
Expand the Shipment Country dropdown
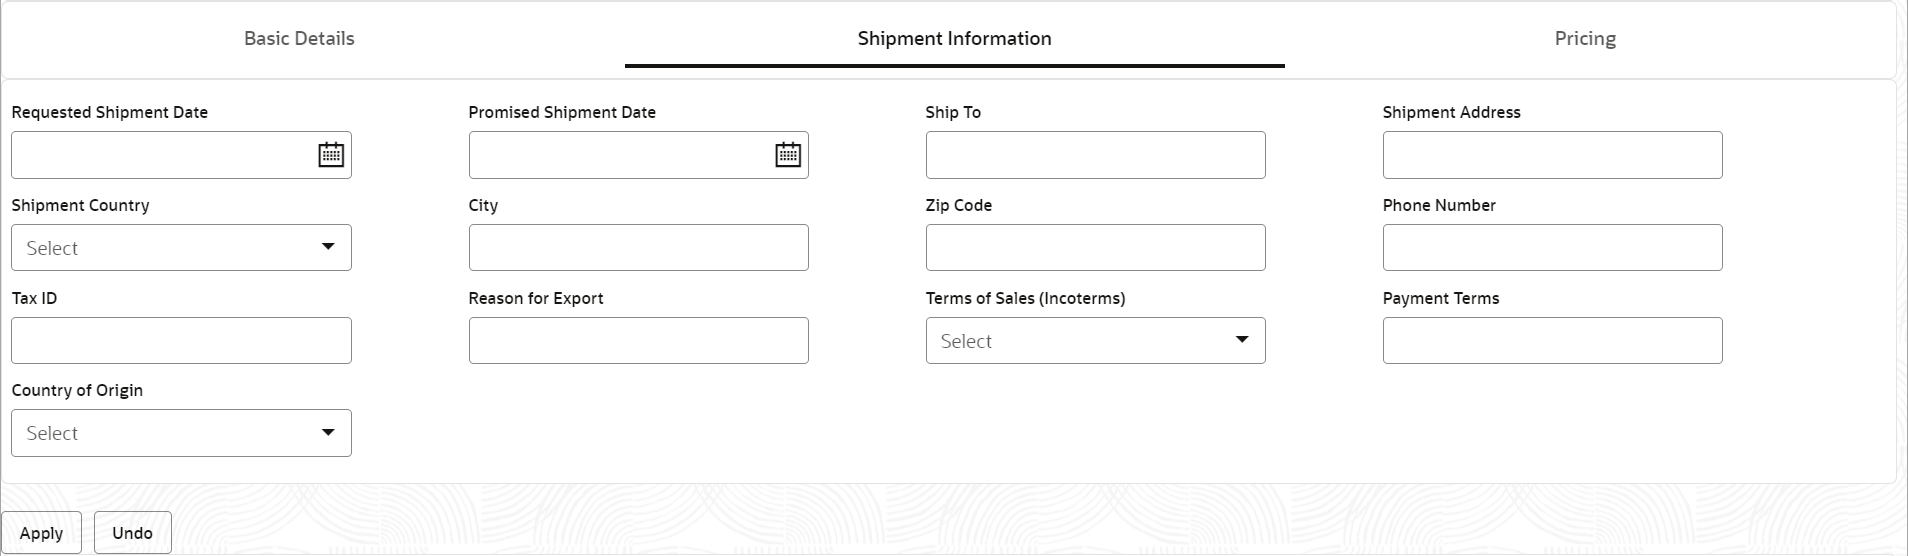tap(181, 248)
